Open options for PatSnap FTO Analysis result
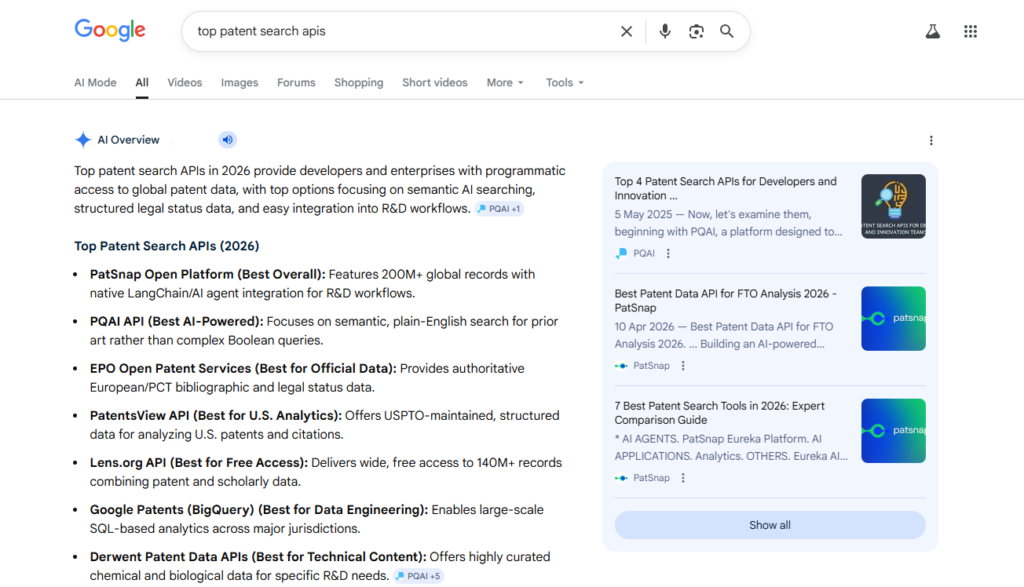 point(684,366)
